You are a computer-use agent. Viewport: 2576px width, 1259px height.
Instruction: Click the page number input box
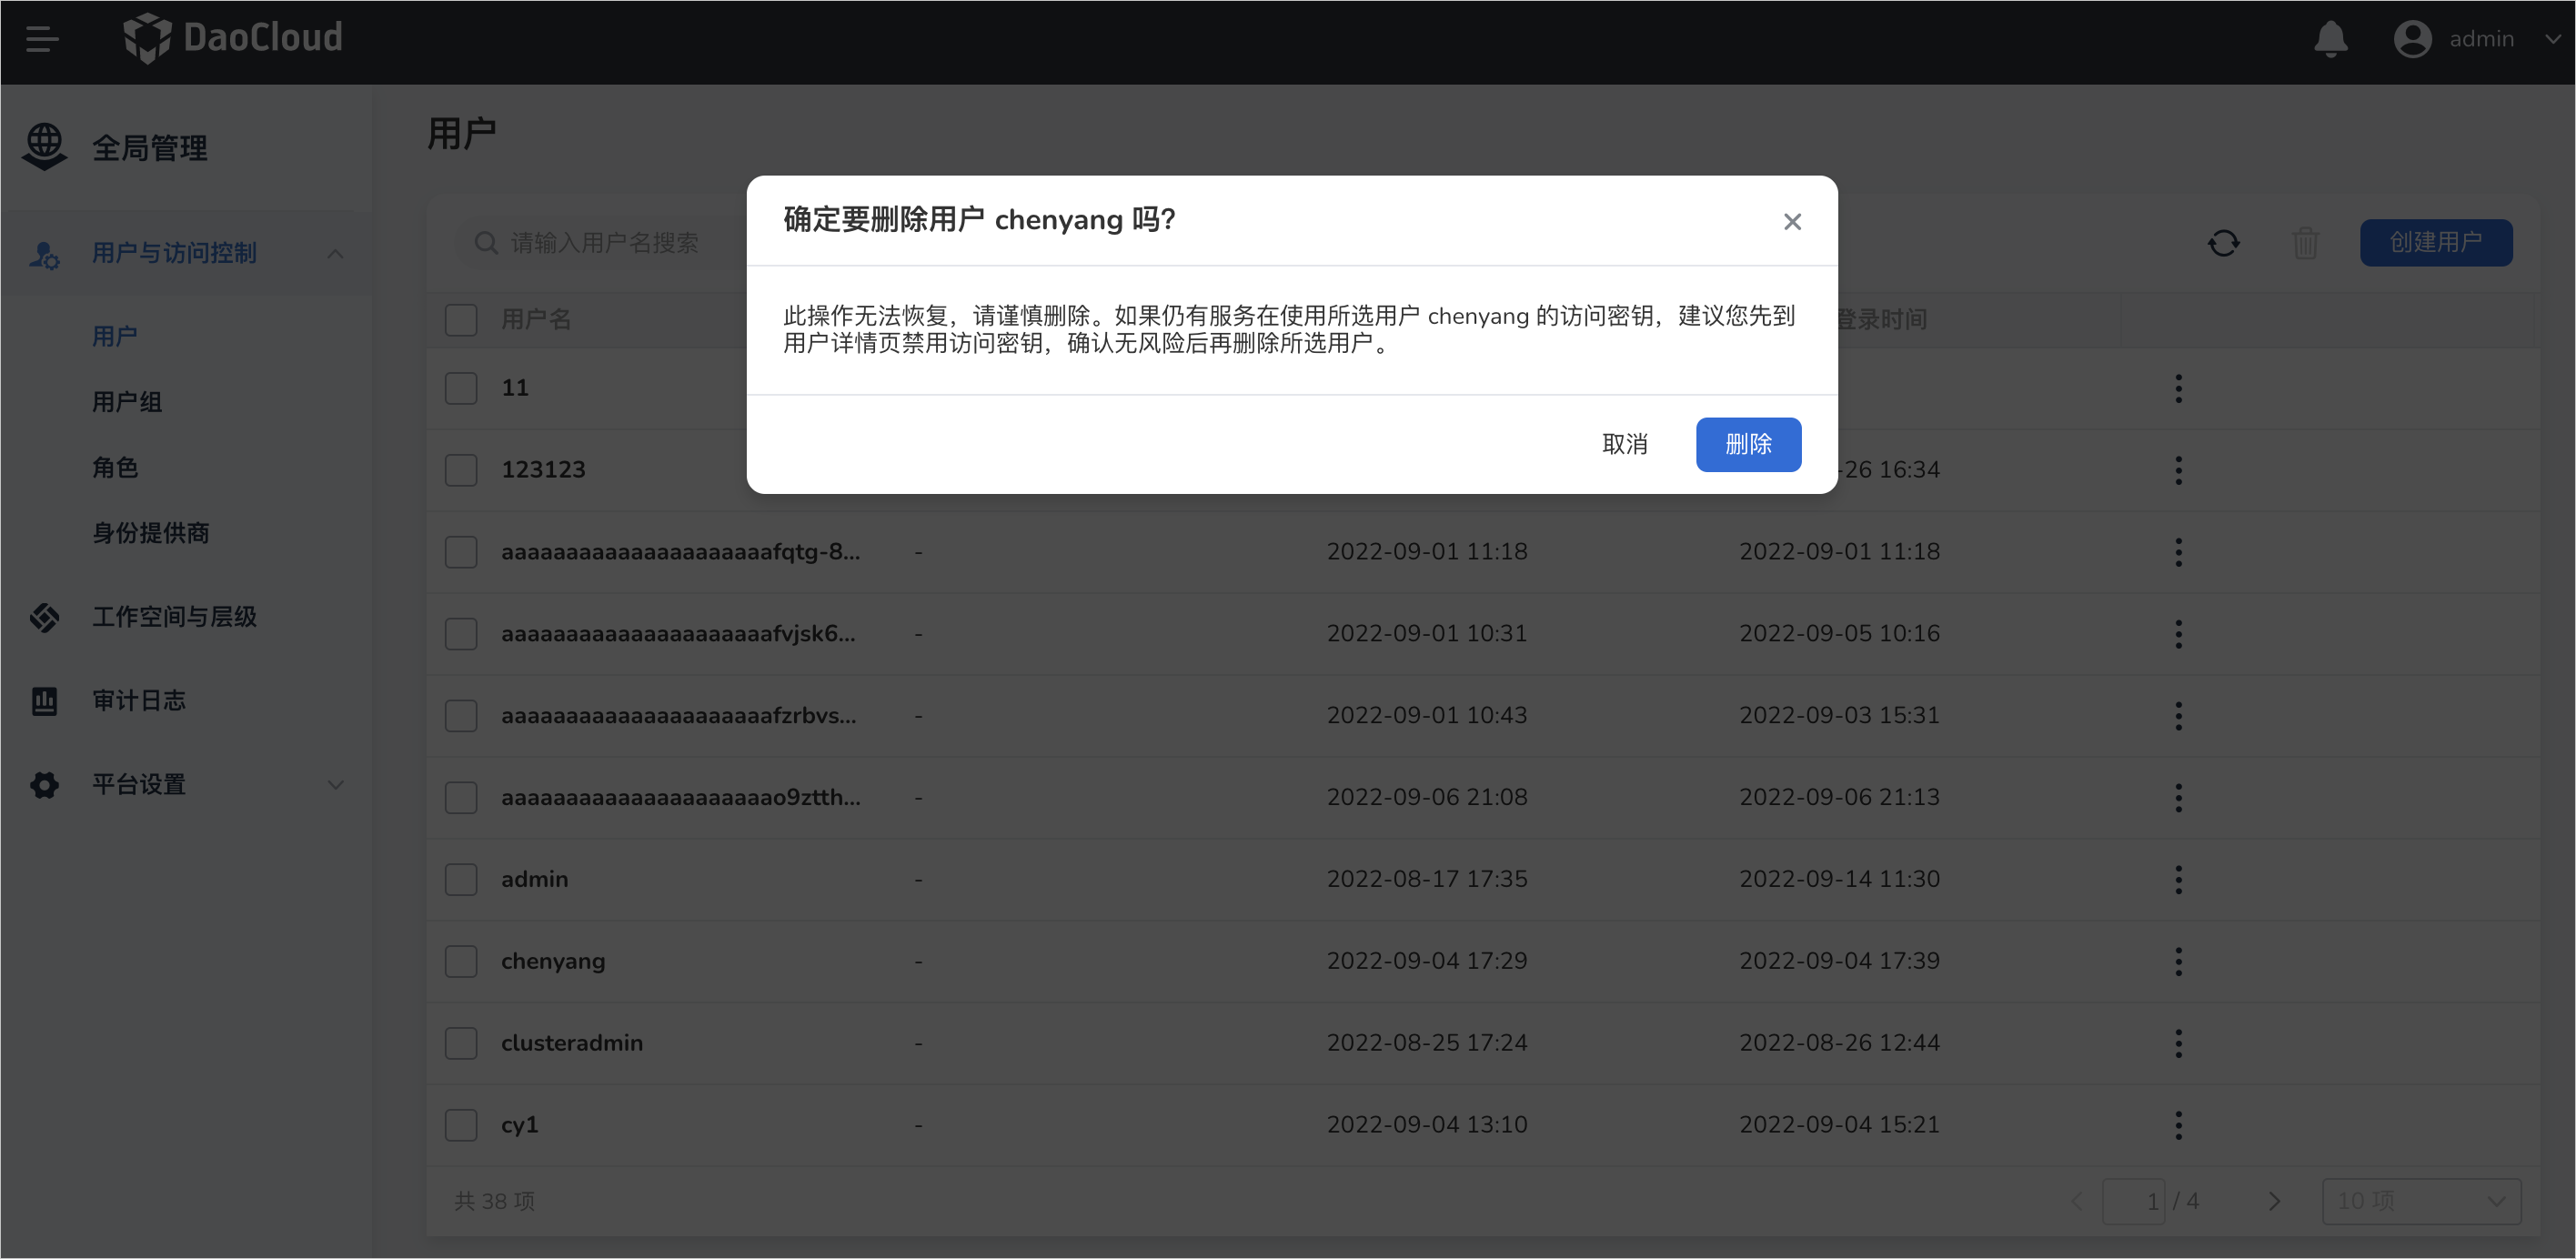(x=2133, y=1201)
